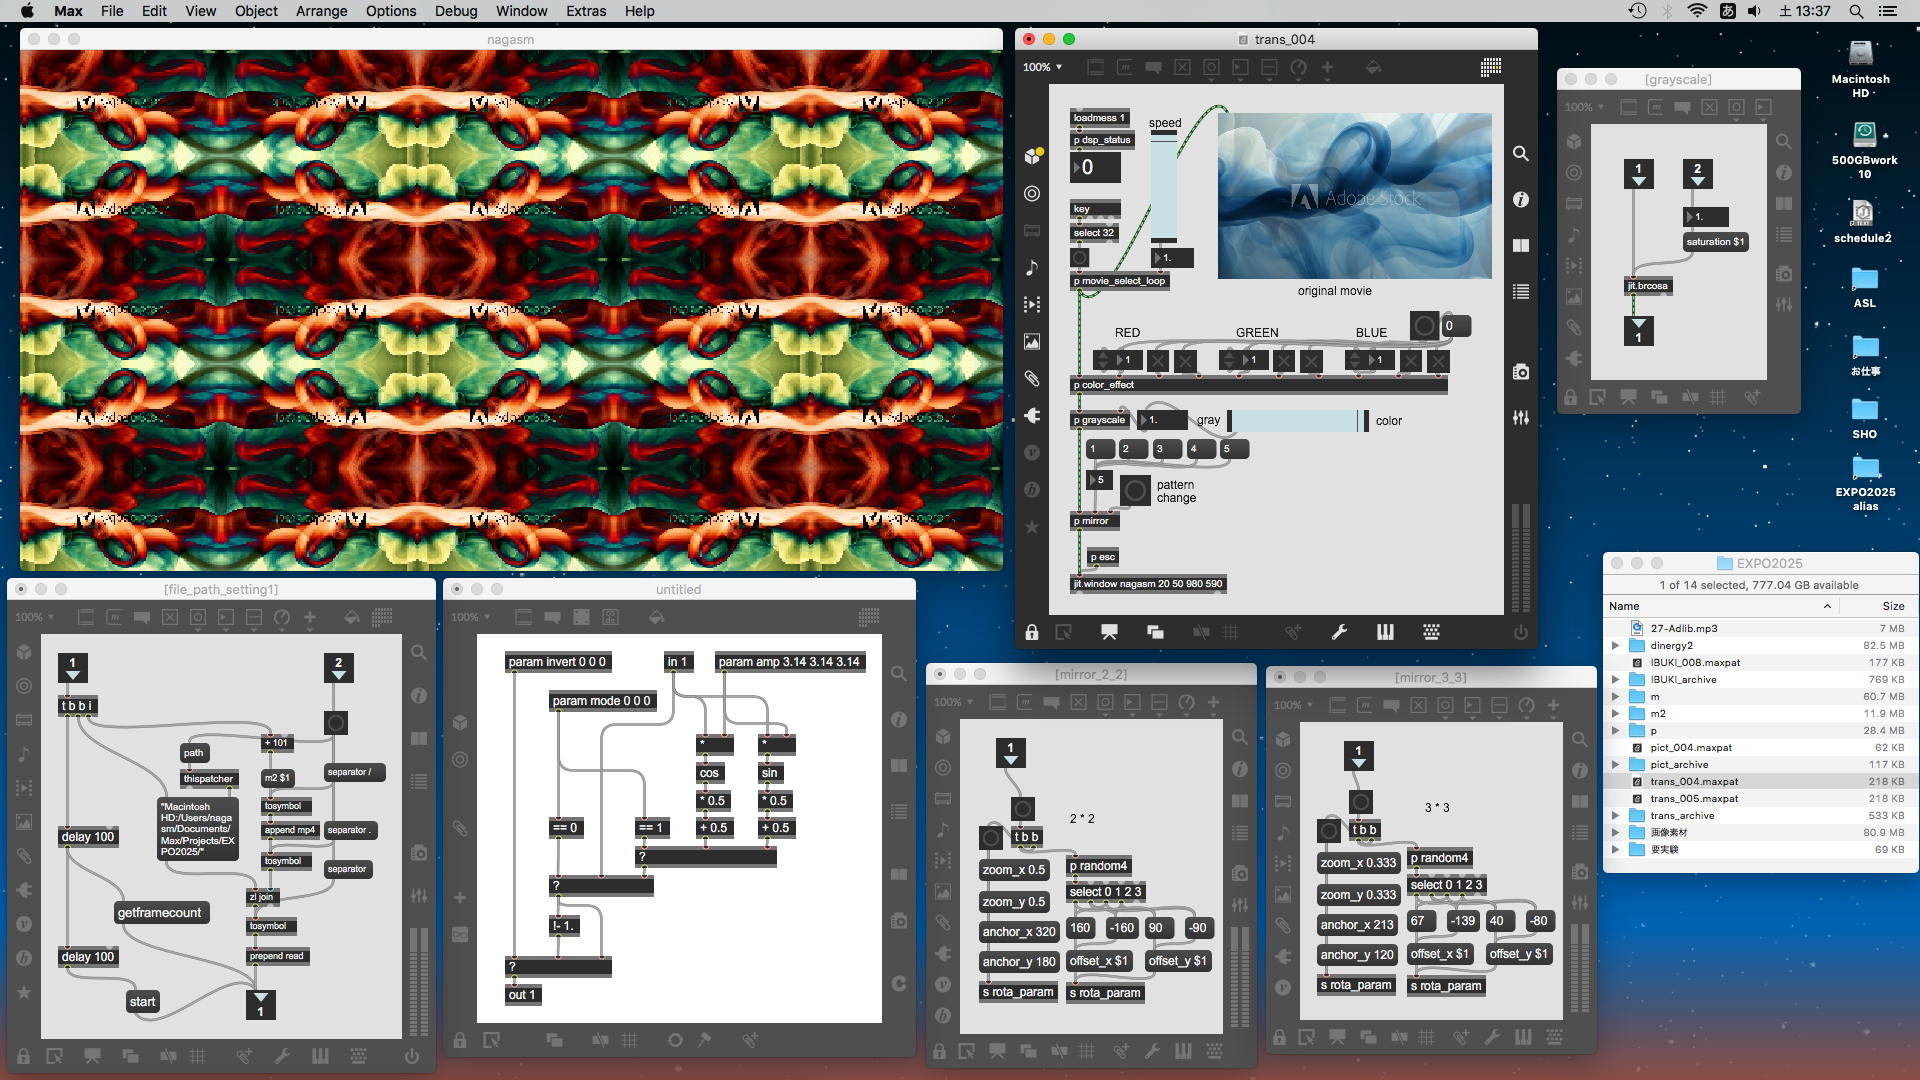Open the Object menu
Image resolution: width=1920 pixels, height=1080 pixels.
pos(256,11)
